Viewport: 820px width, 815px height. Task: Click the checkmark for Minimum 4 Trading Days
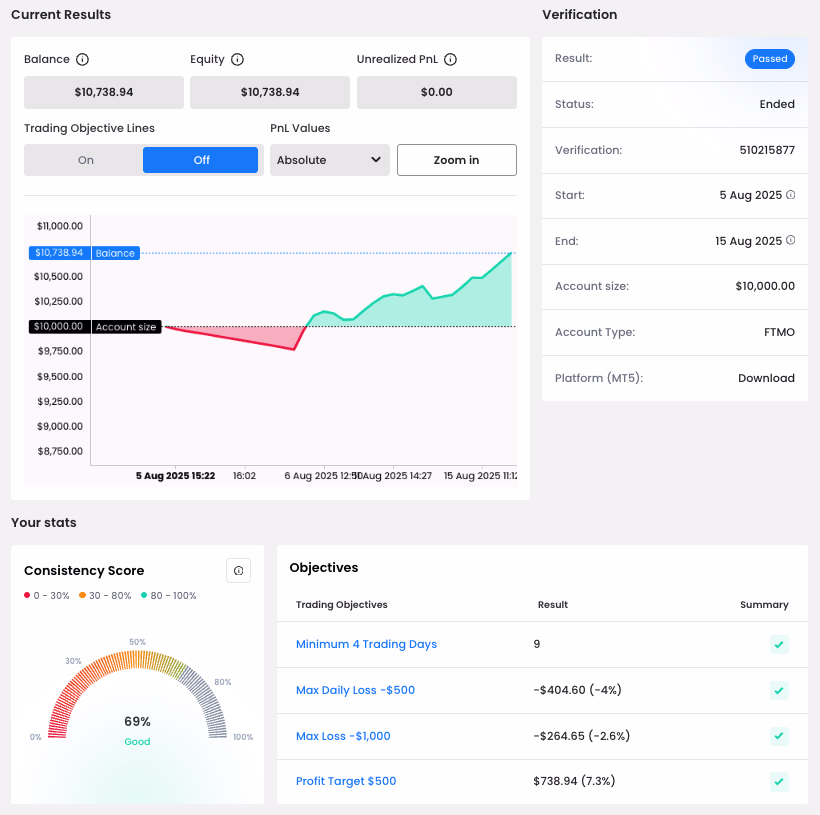779,644
